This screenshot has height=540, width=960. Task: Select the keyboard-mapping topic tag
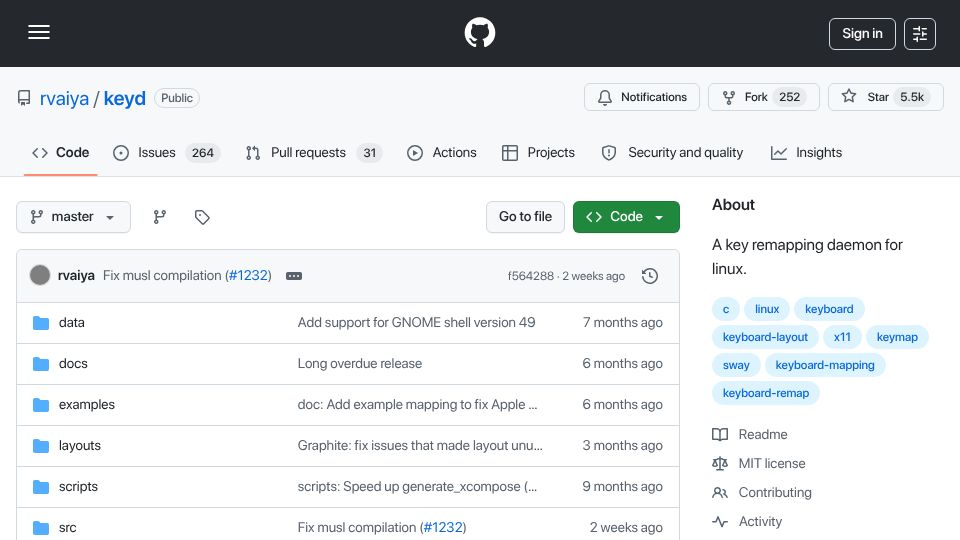[825, 366]
